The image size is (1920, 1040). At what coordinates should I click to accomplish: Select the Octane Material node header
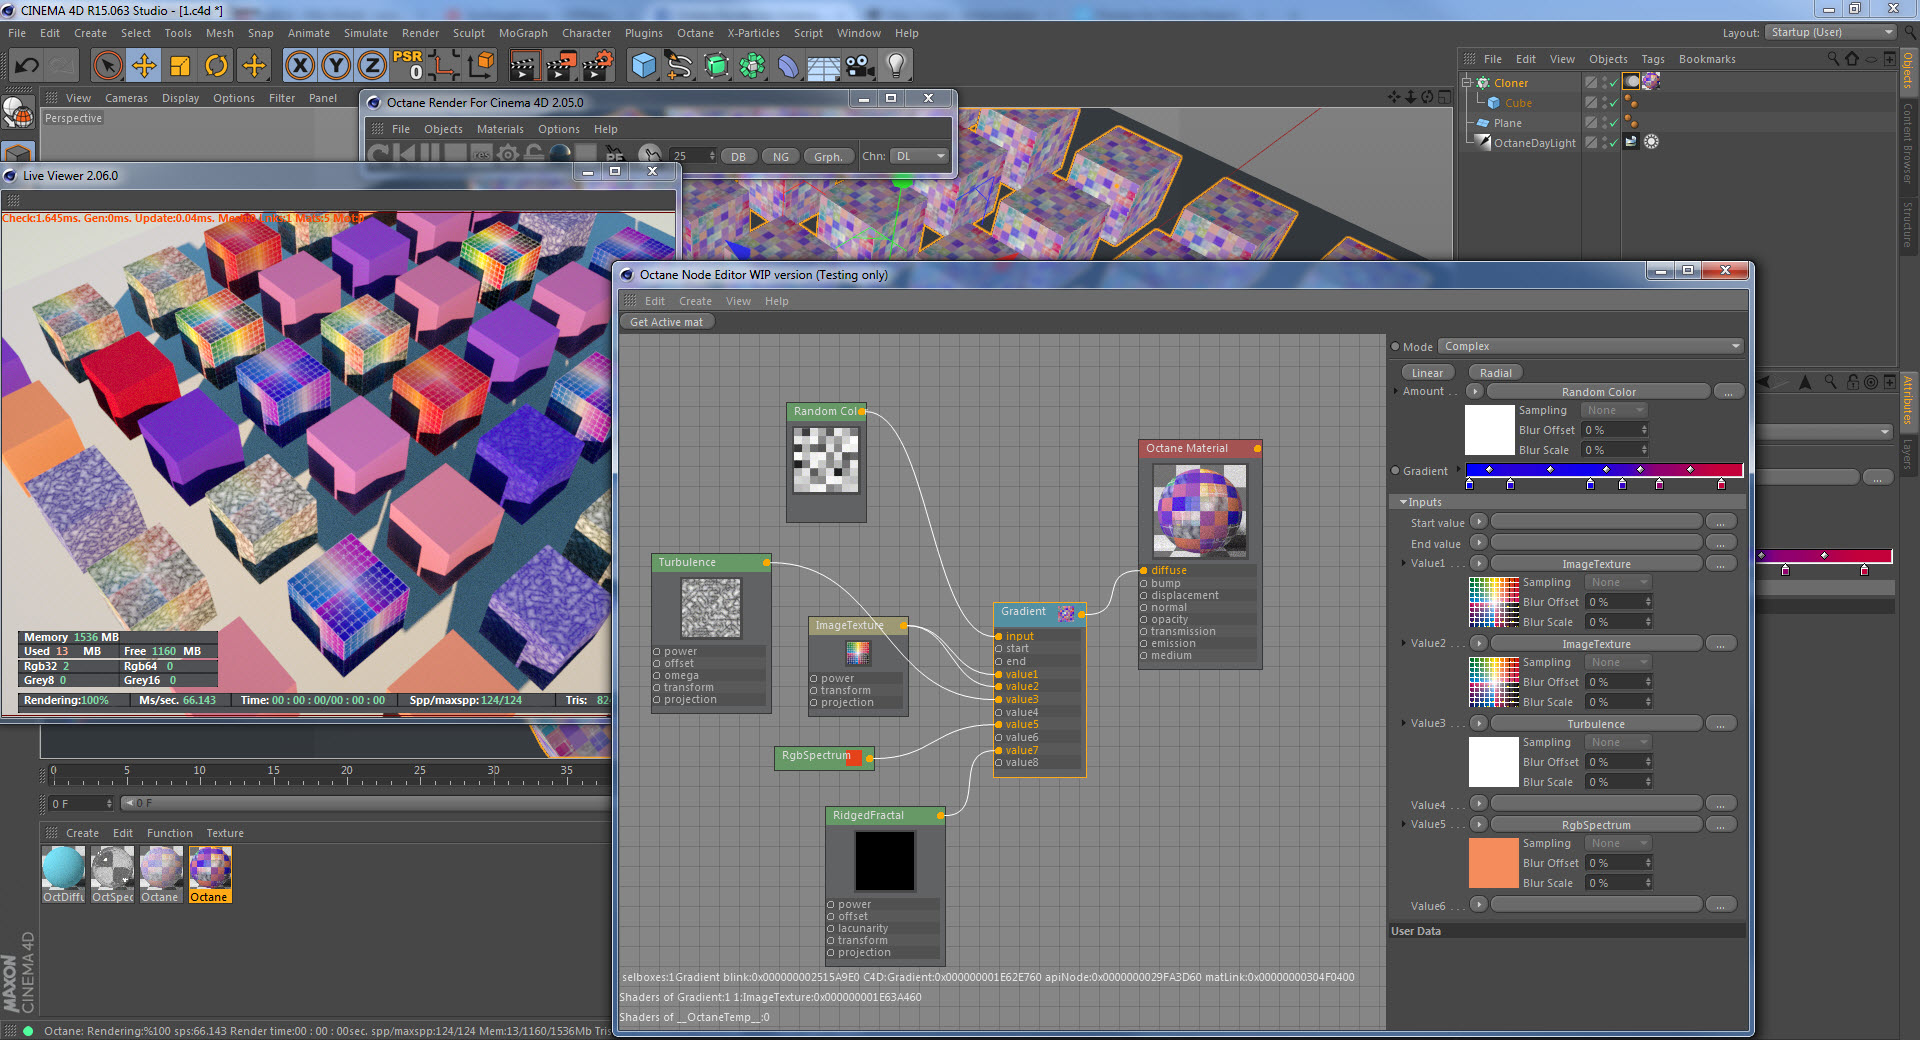click(1199, 448)
